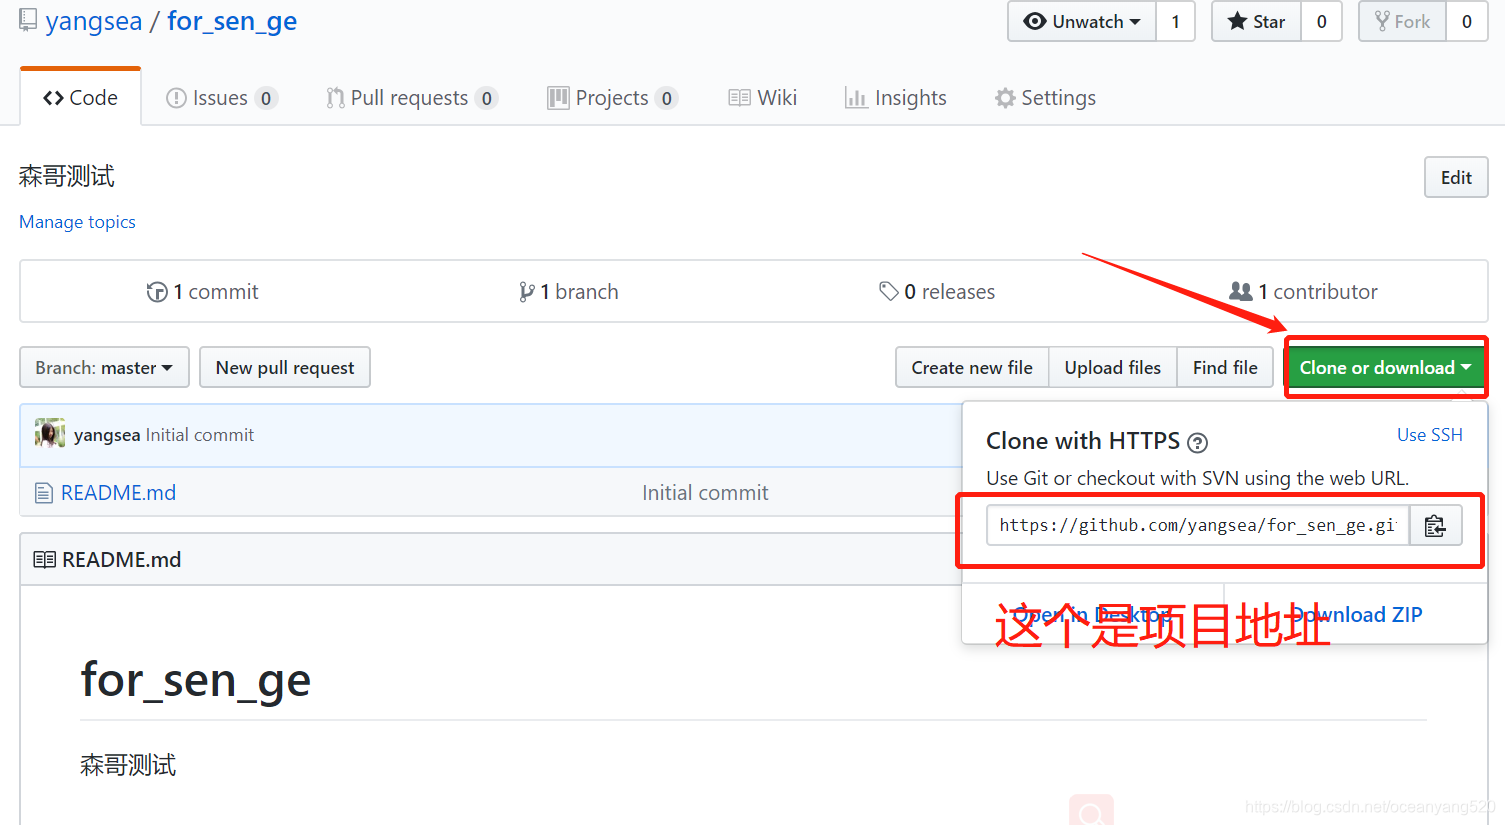This screenshot has width=1505, height=825.
Task: Click the stargazers count 0
Action: [1322, 21]
